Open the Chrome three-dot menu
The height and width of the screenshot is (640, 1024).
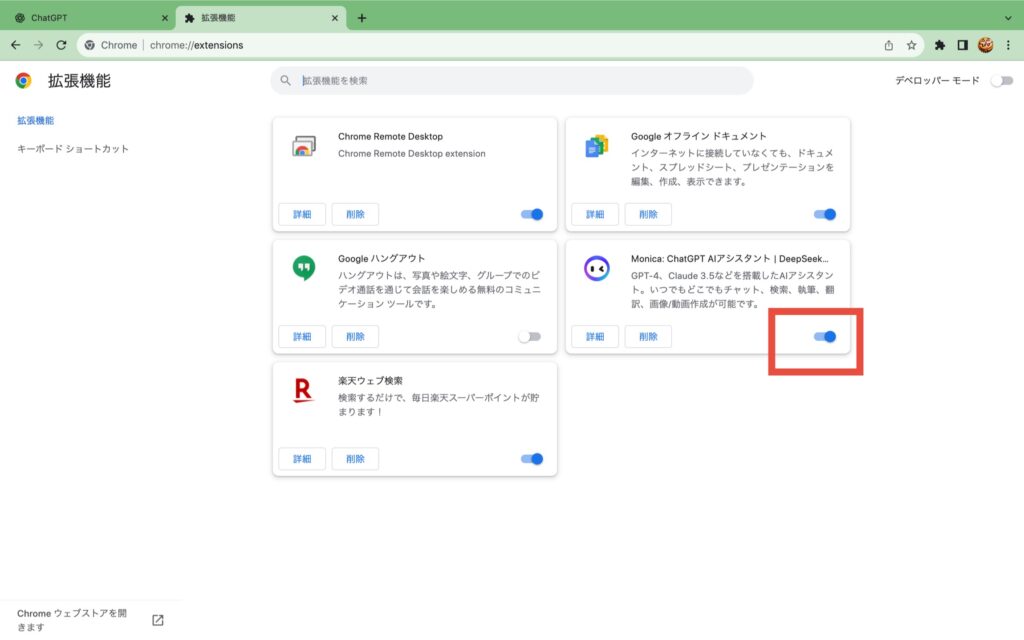click(x=1008, y=45)
